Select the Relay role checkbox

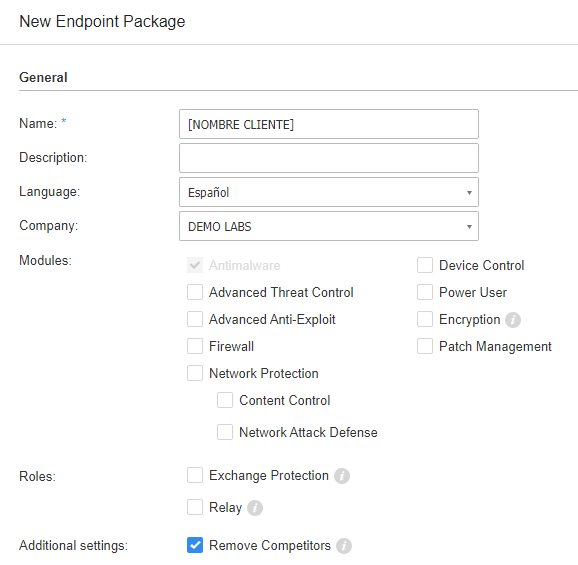click(x=195, y=507)
